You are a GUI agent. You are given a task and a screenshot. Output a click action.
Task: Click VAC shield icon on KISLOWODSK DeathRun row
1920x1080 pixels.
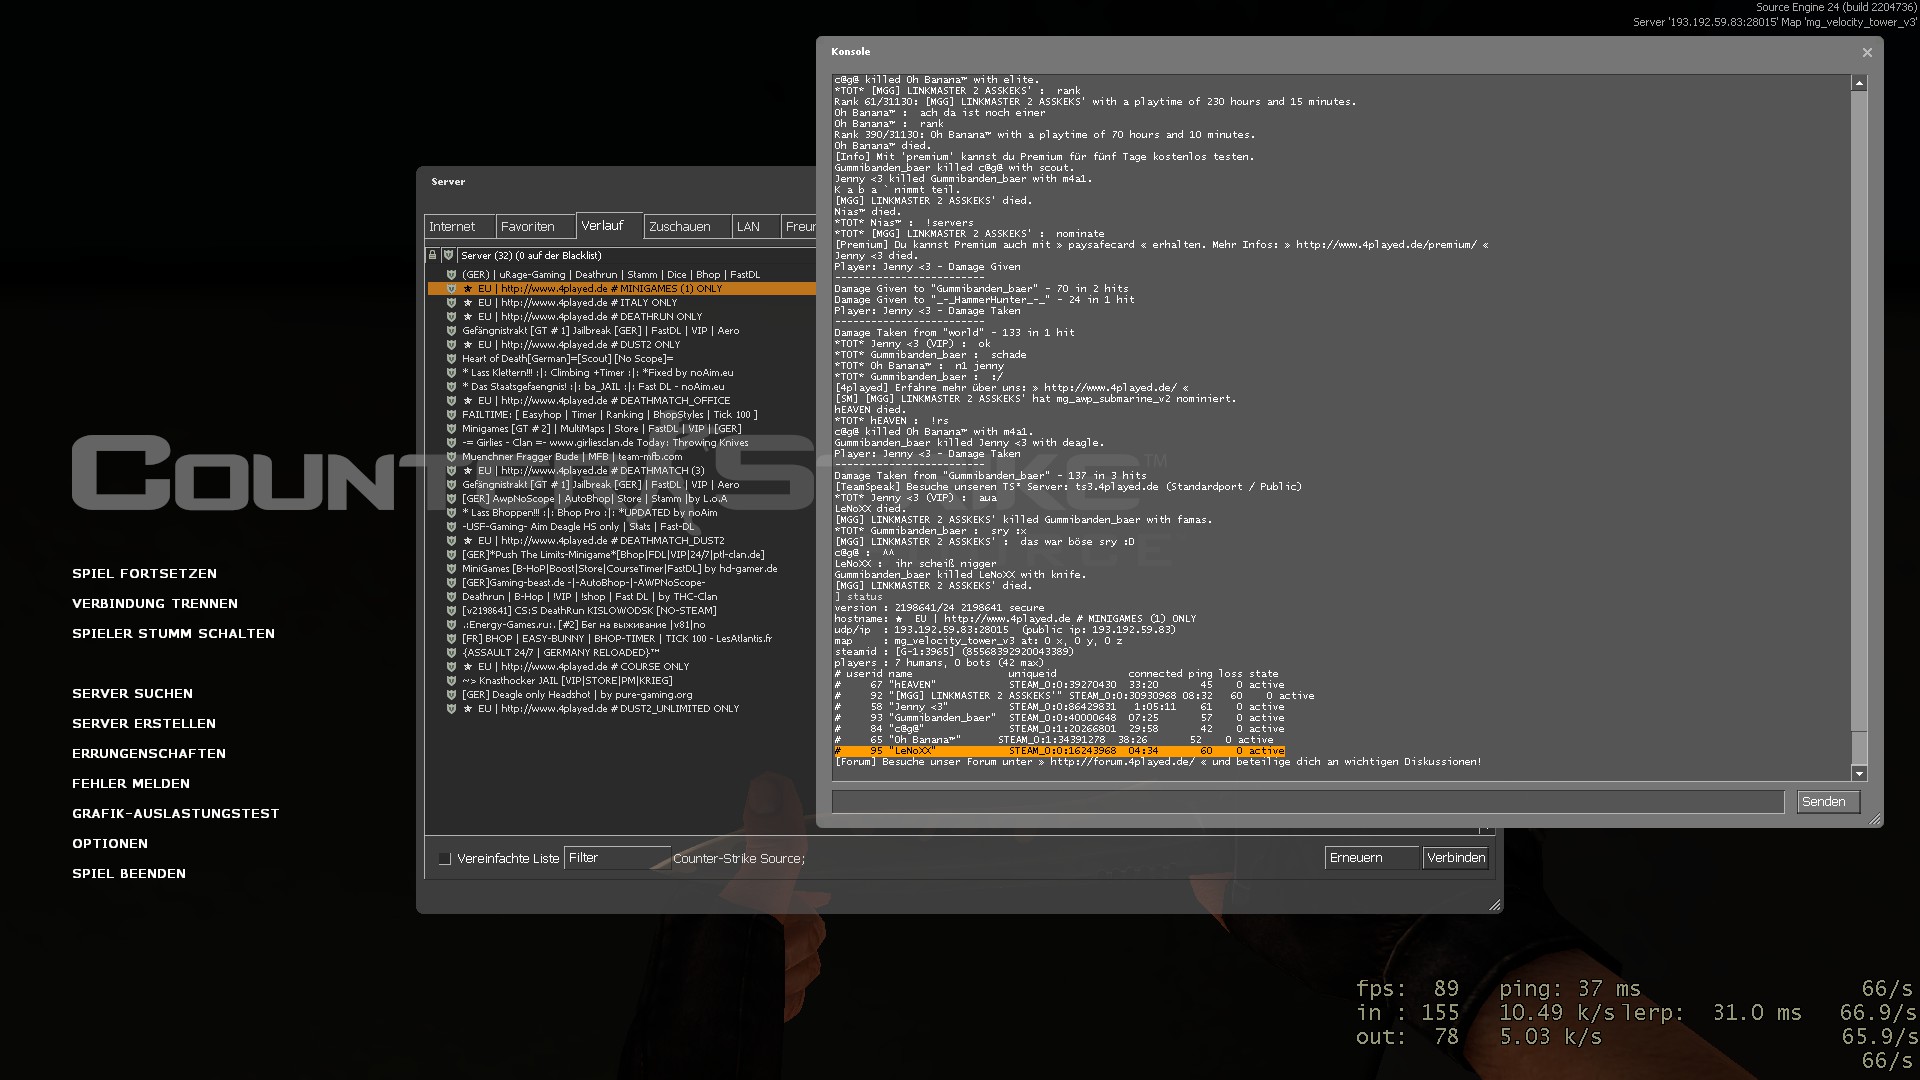pos(451,610)
